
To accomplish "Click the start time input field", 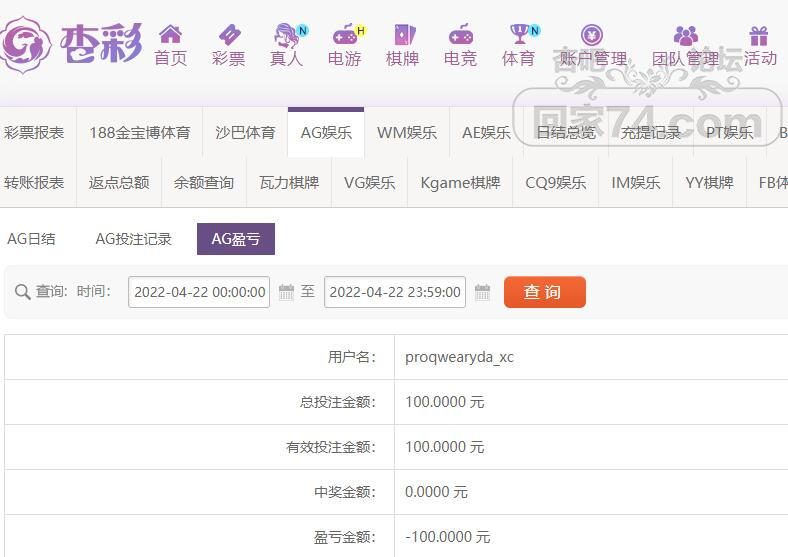I will click(199, 292).
